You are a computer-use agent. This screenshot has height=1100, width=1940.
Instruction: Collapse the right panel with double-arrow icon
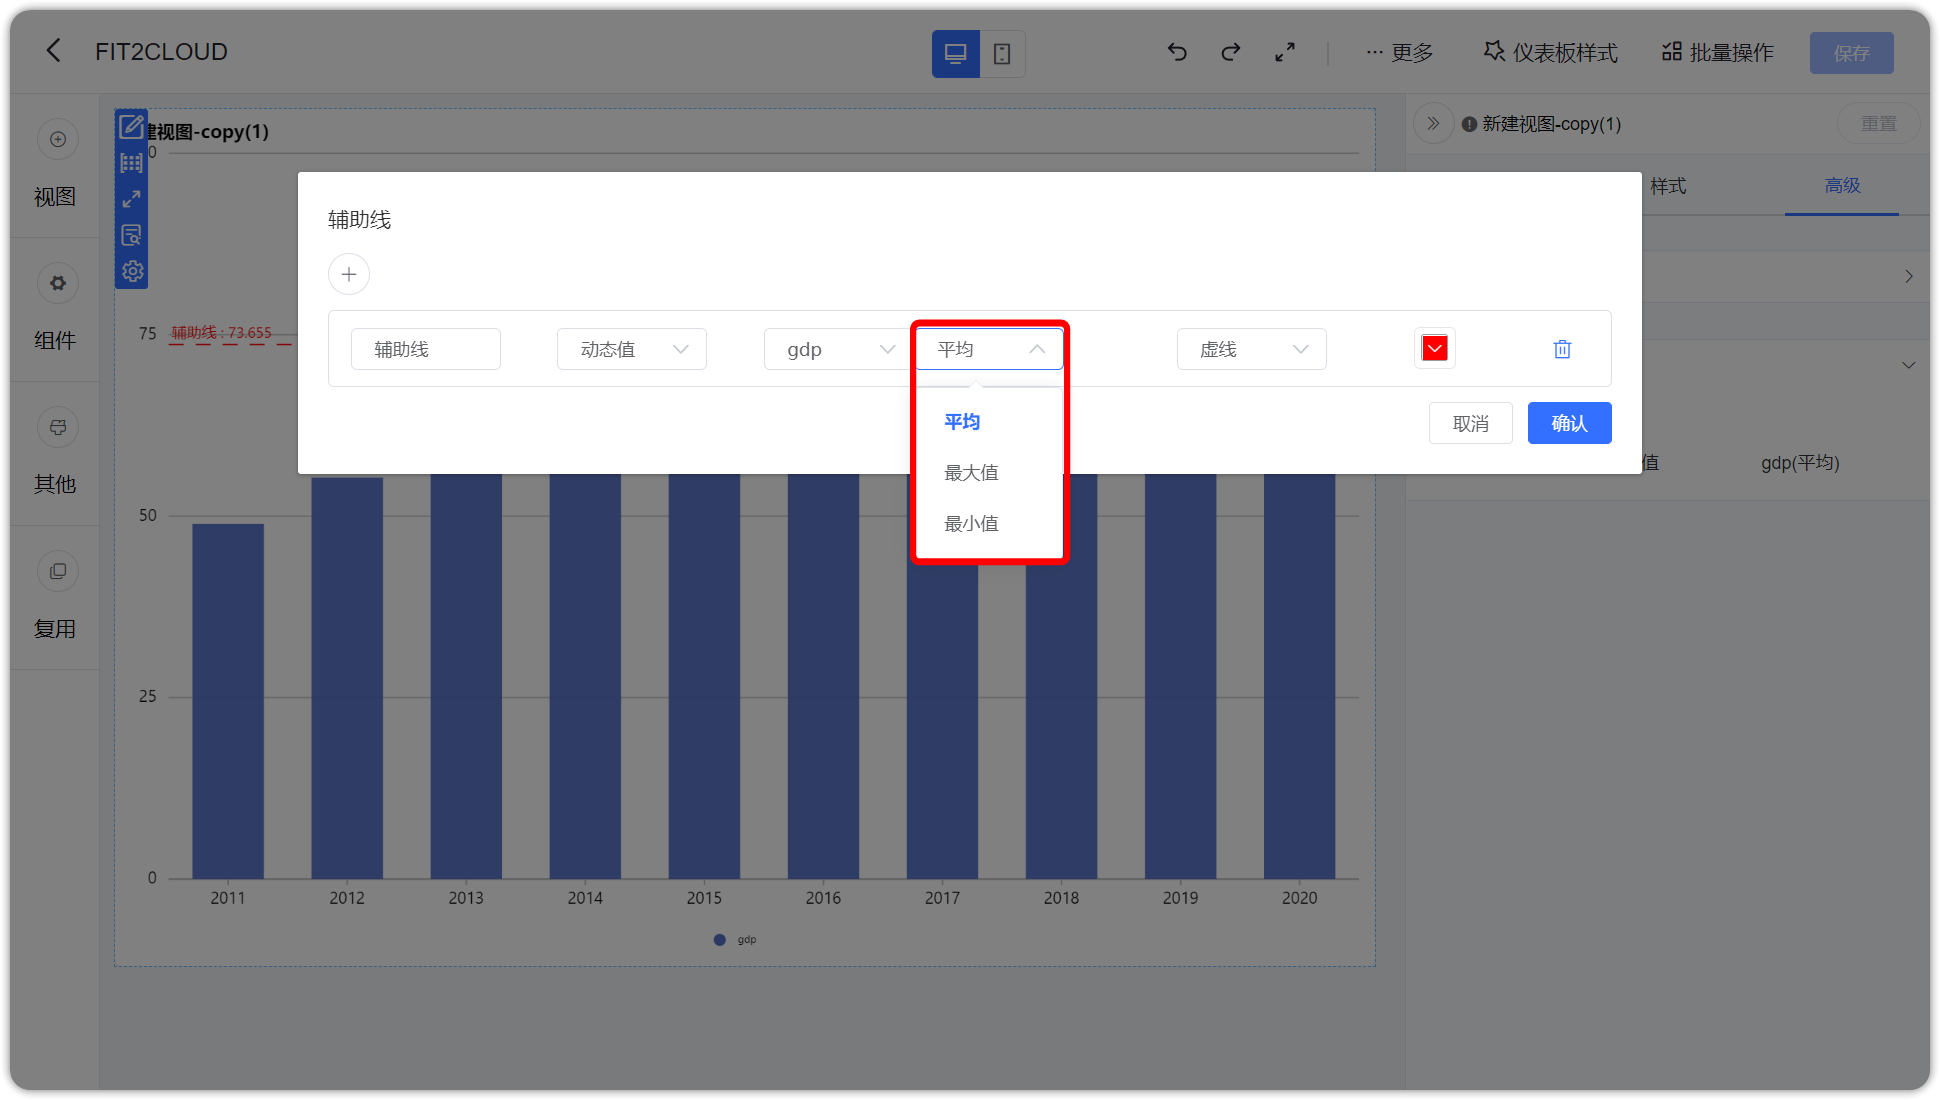pyautogui.click(x=1433, y=123)
